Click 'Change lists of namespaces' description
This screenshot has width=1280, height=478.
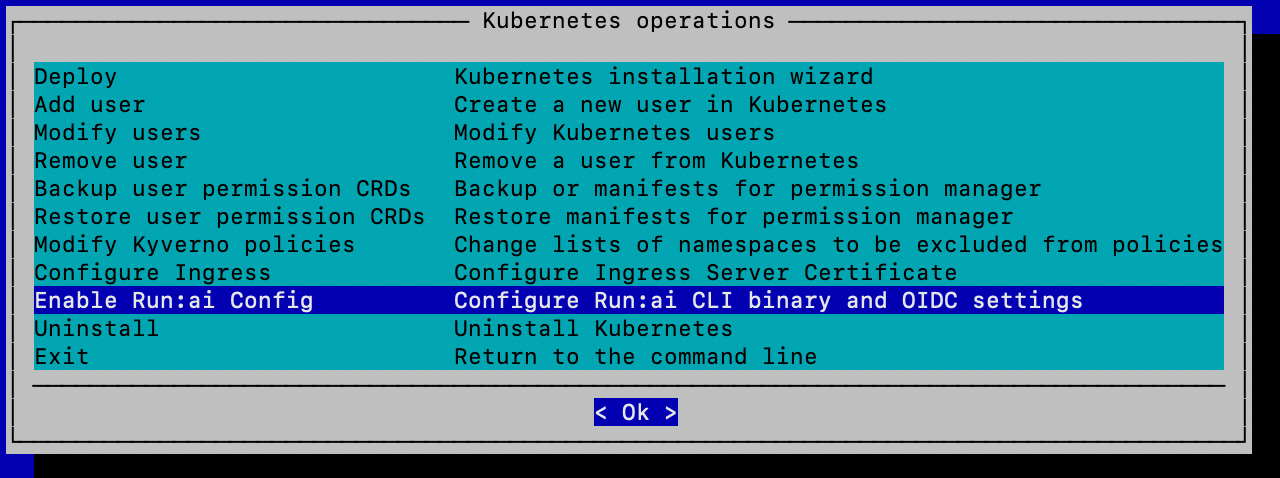click(x=839, y=245)
